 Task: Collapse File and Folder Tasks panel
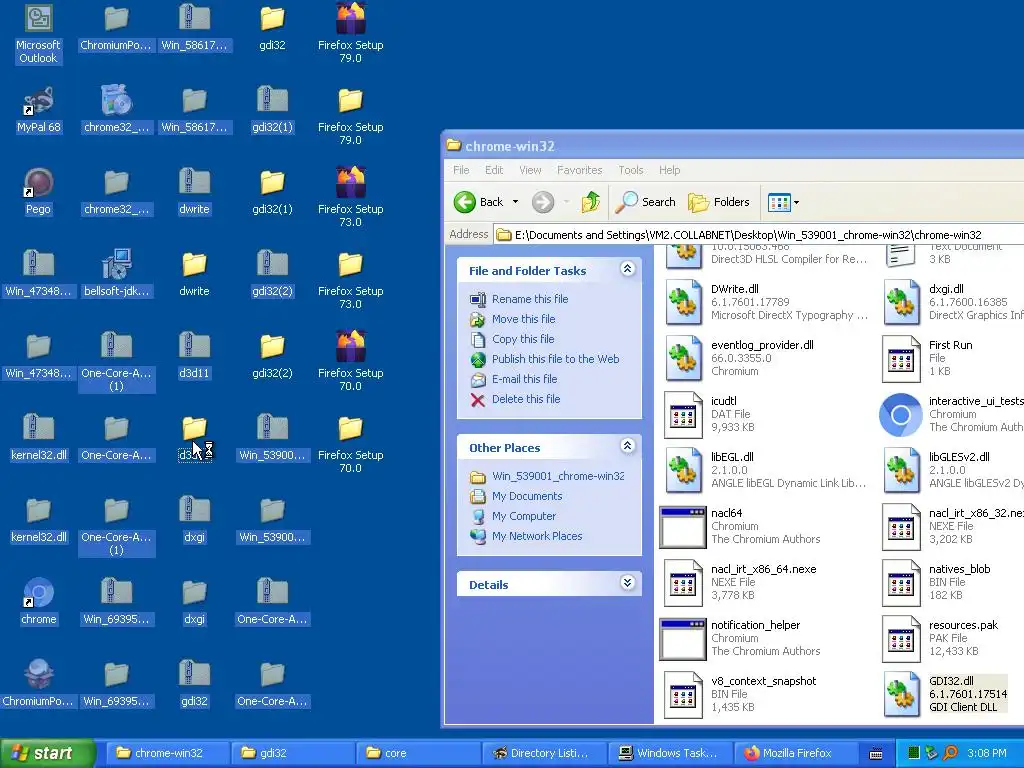(x=628, y=269)
